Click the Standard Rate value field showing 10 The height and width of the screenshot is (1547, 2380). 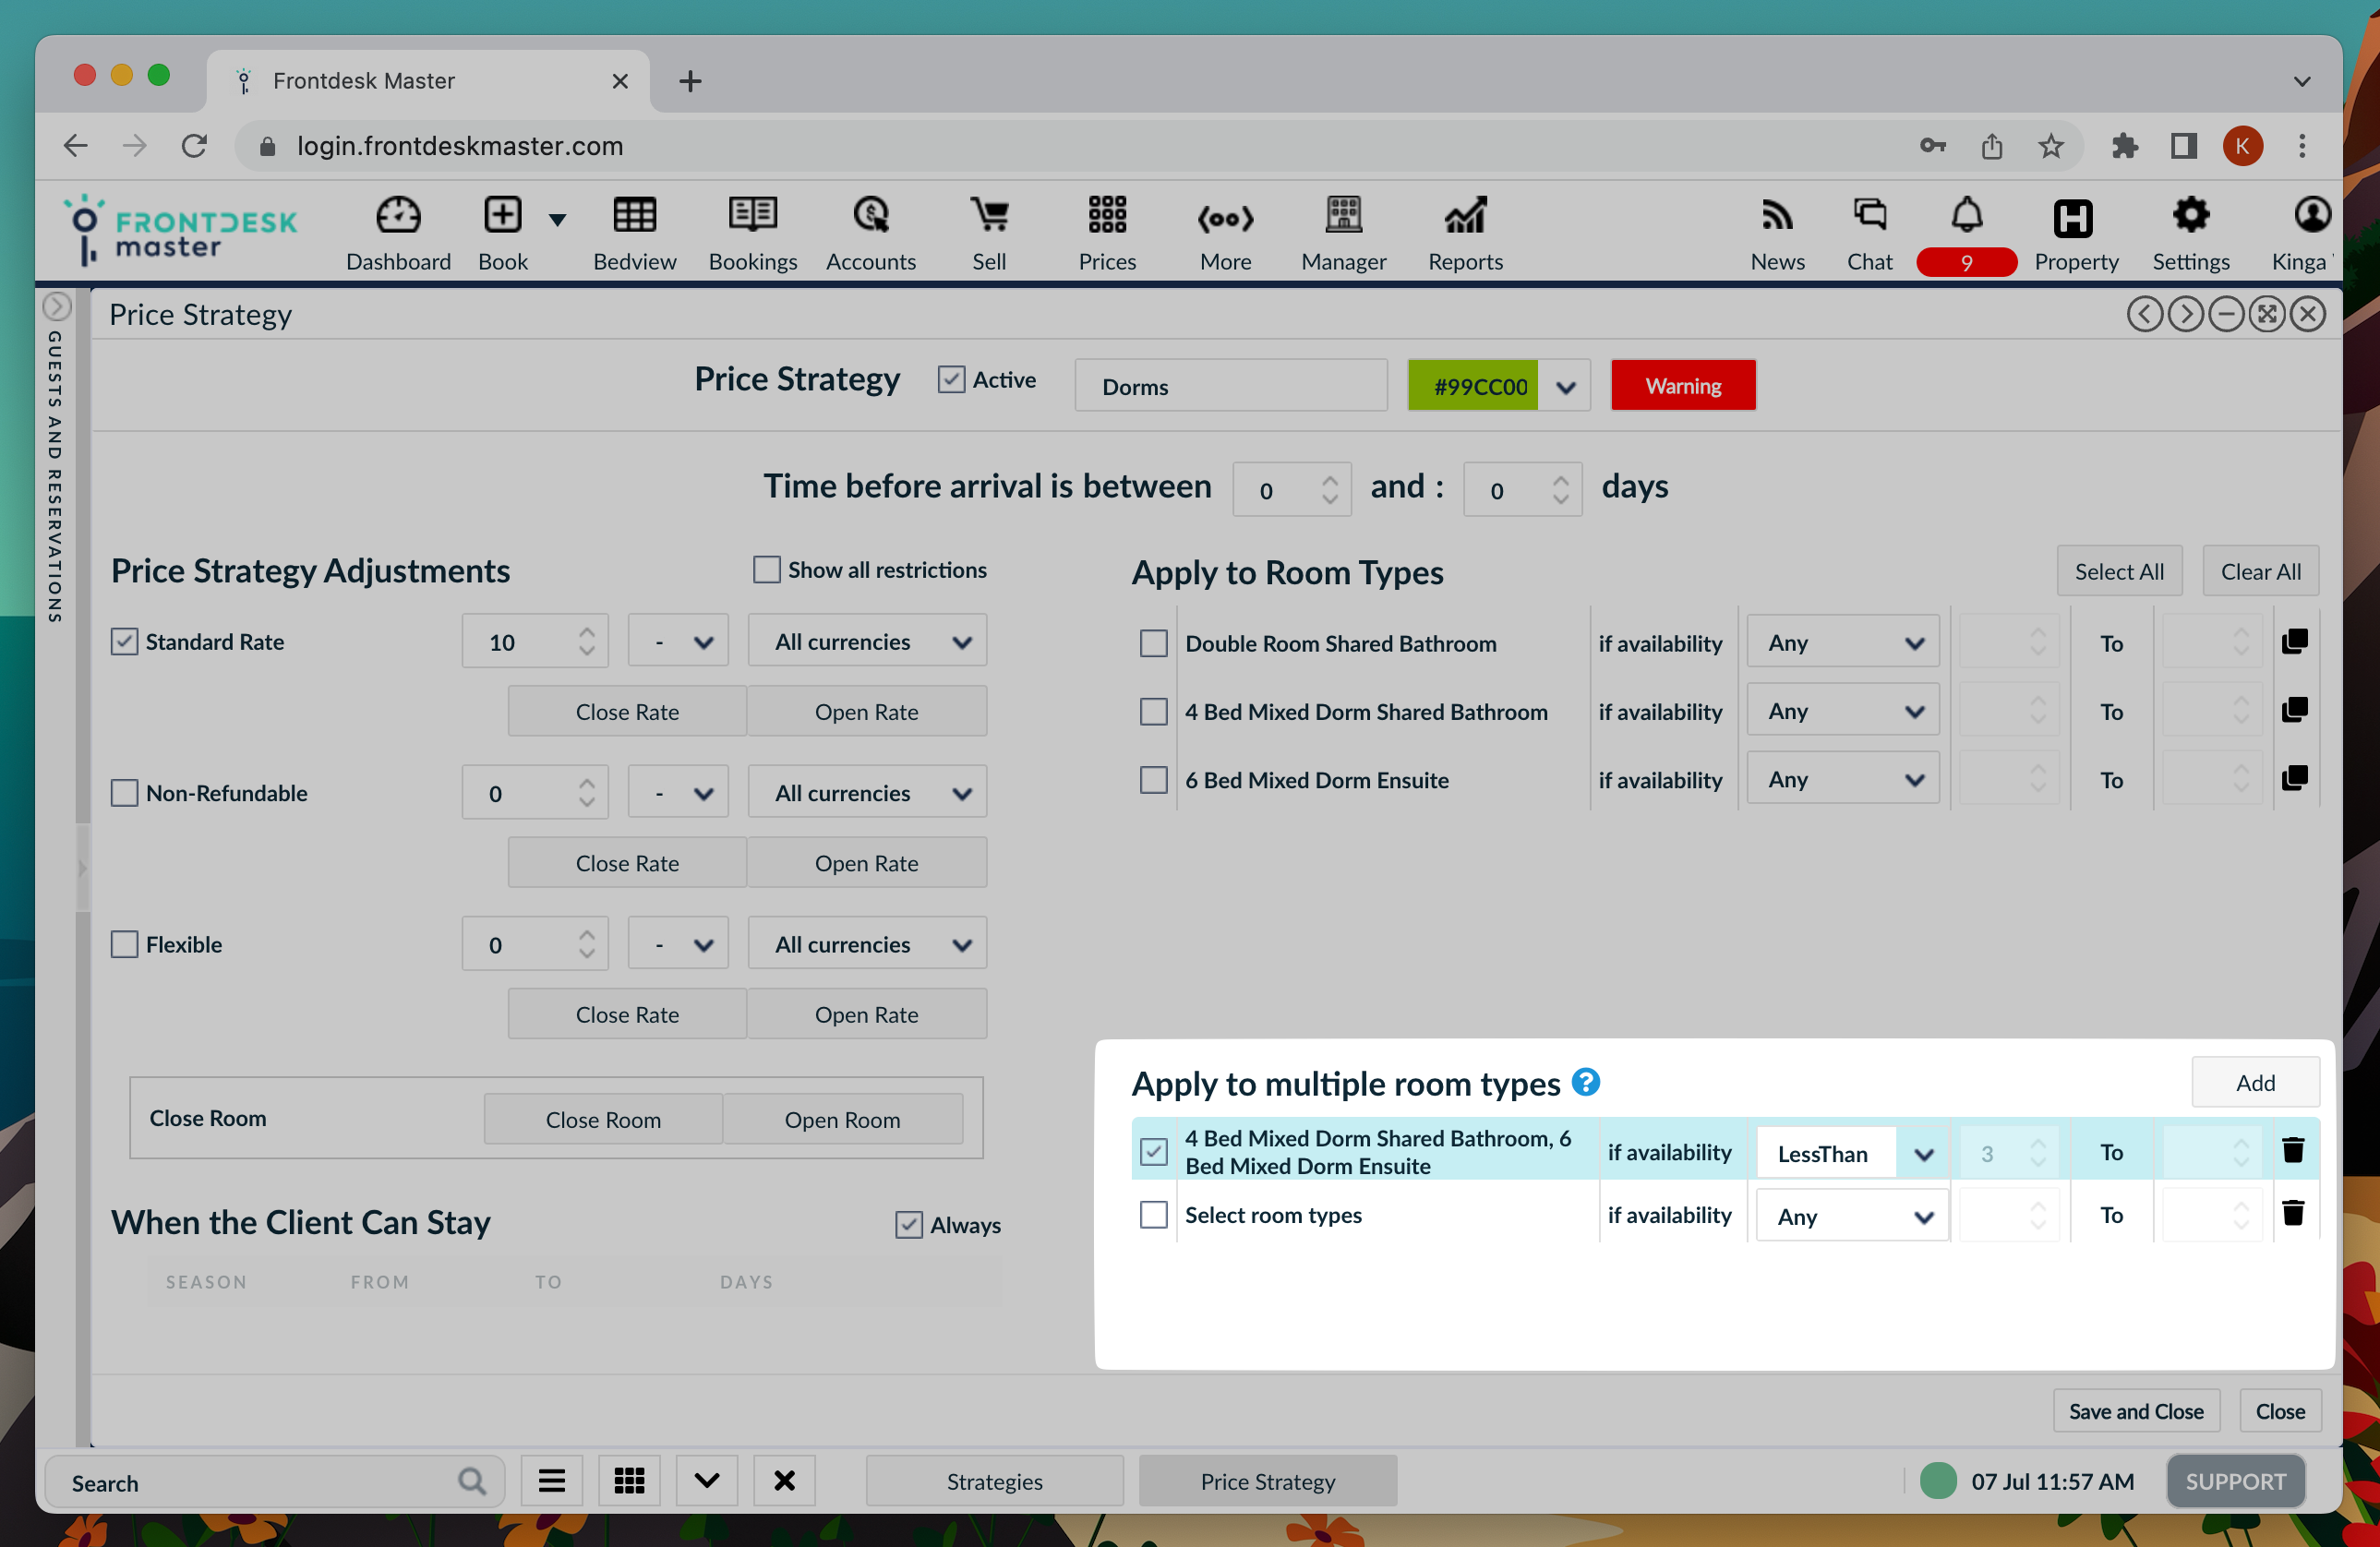click(535, 641)
